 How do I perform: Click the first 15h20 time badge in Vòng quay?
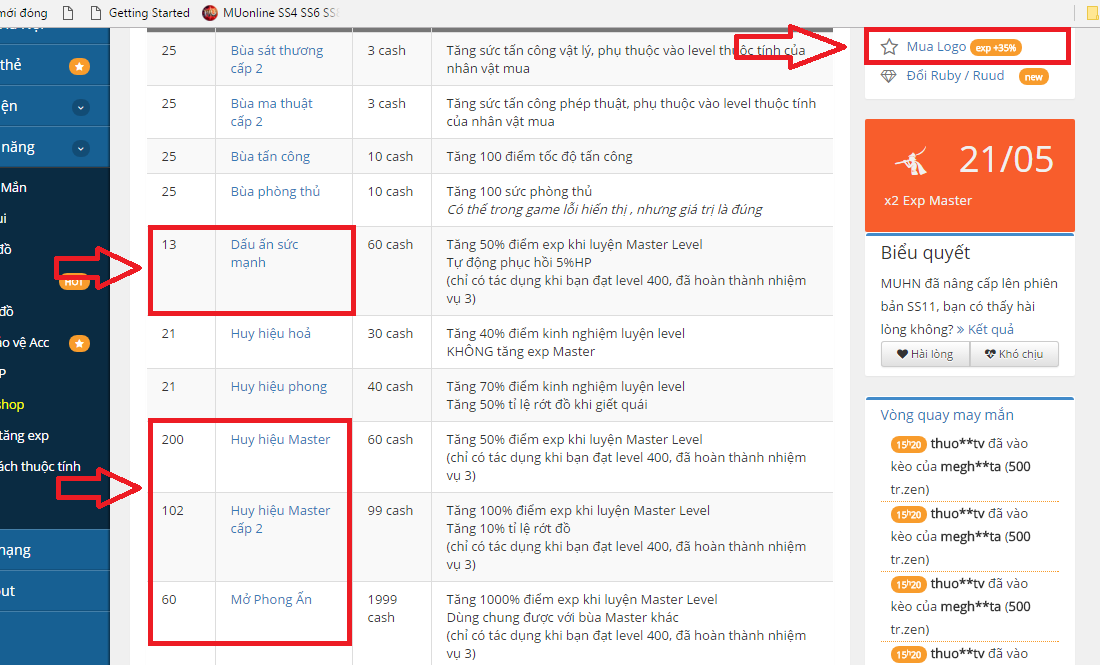coord(908,444)
